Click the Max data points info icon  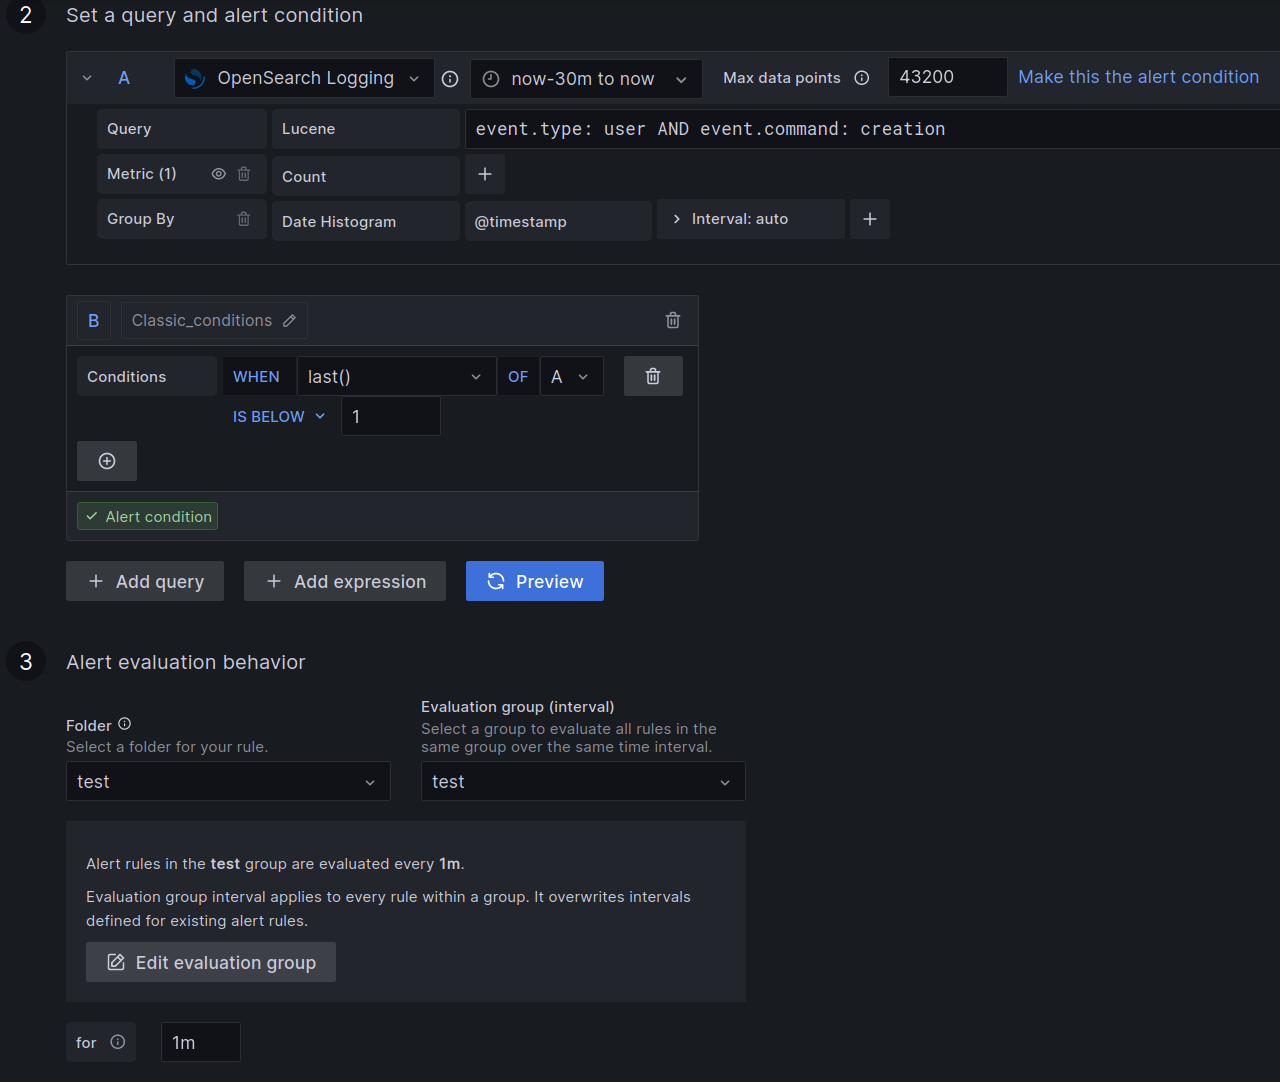click(x=862, y=78)
